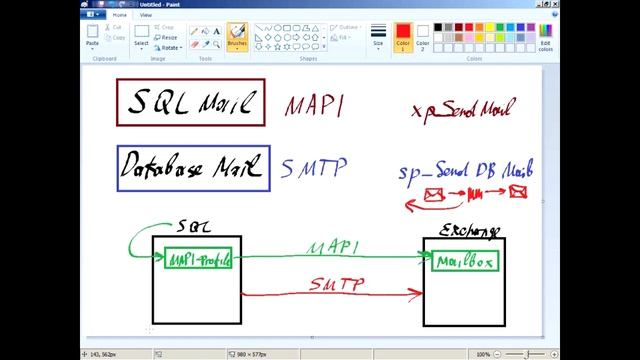Click the zoom slider handle
640x360 pixels.
coord(527,354)
